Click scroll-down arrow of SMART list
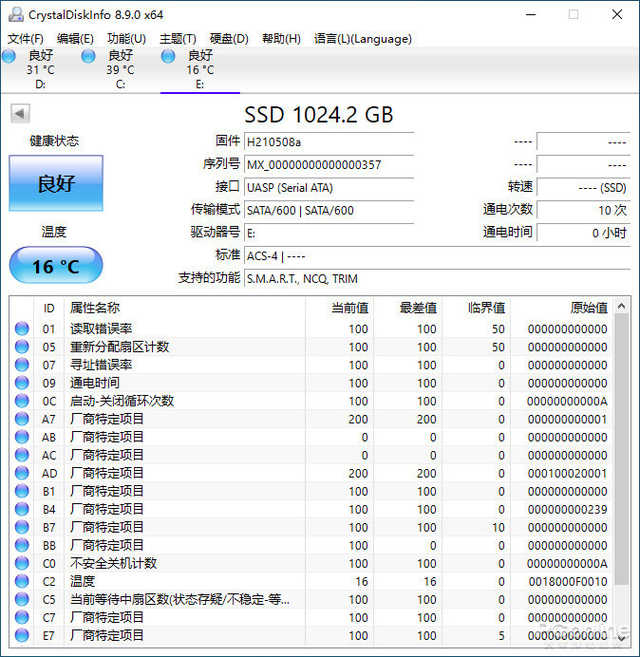Image resolution: width=640 pixels, height=657 pixels. click(x=622, y=637)
